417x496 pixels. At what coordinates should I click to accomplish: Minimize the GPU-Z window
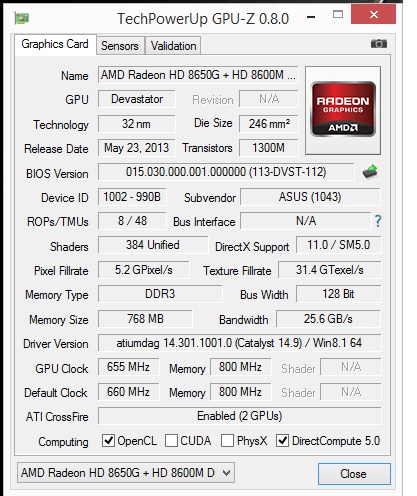tap(311, 17)
